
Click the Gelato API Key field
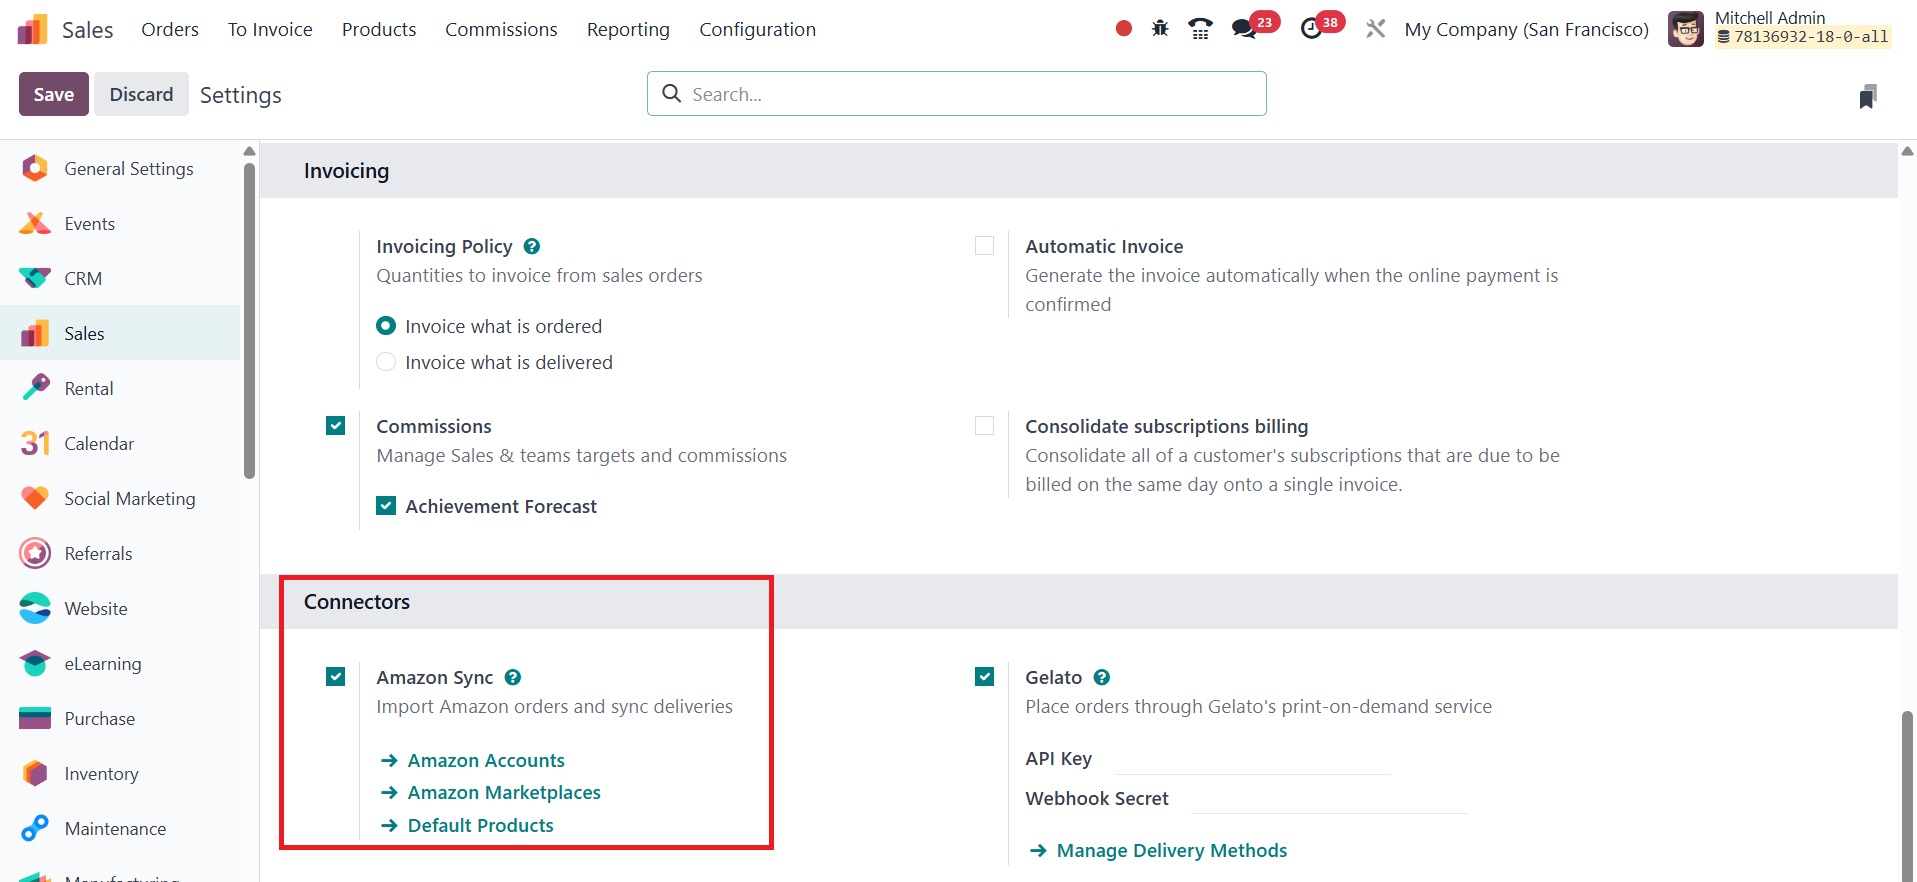tap(1252, 759)
